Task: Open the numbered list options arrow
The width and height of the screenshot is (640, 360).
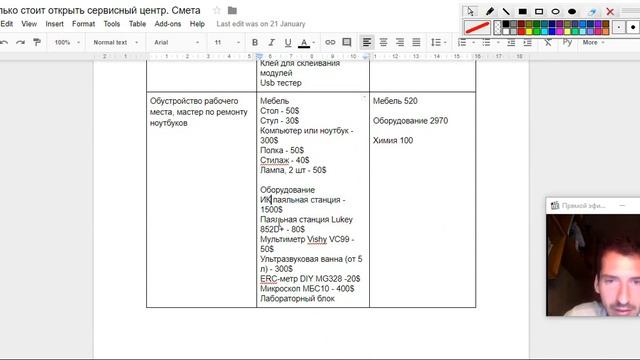Action: tap(473, 42)
